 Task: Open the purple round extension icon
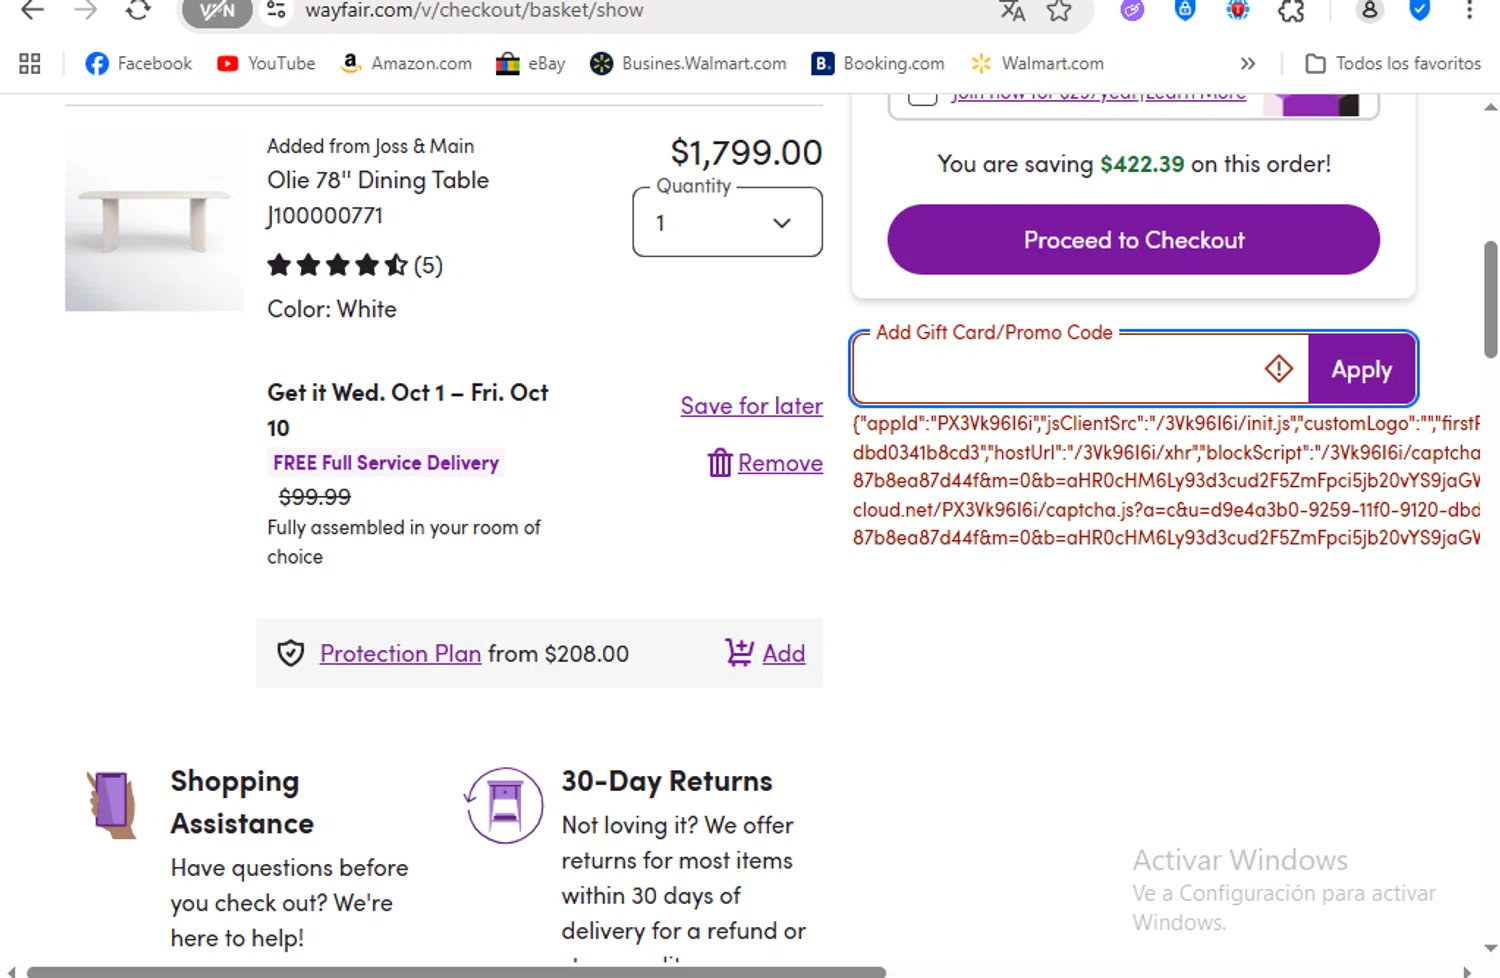[1132, 11]
